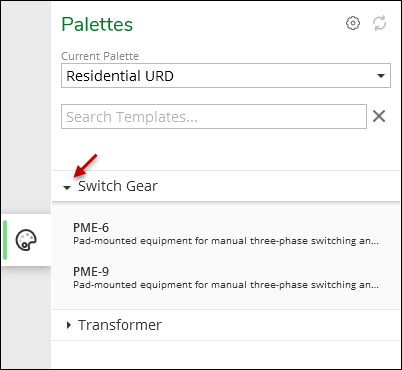This screenshot has height=370, width=402.
Task: Click the Transformer section header label
Action: (x=120, y=325)
